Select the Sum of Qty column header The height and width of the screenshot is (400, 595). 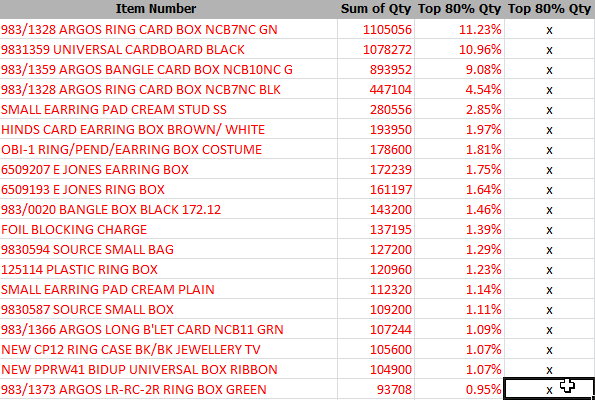coord(376,8)
